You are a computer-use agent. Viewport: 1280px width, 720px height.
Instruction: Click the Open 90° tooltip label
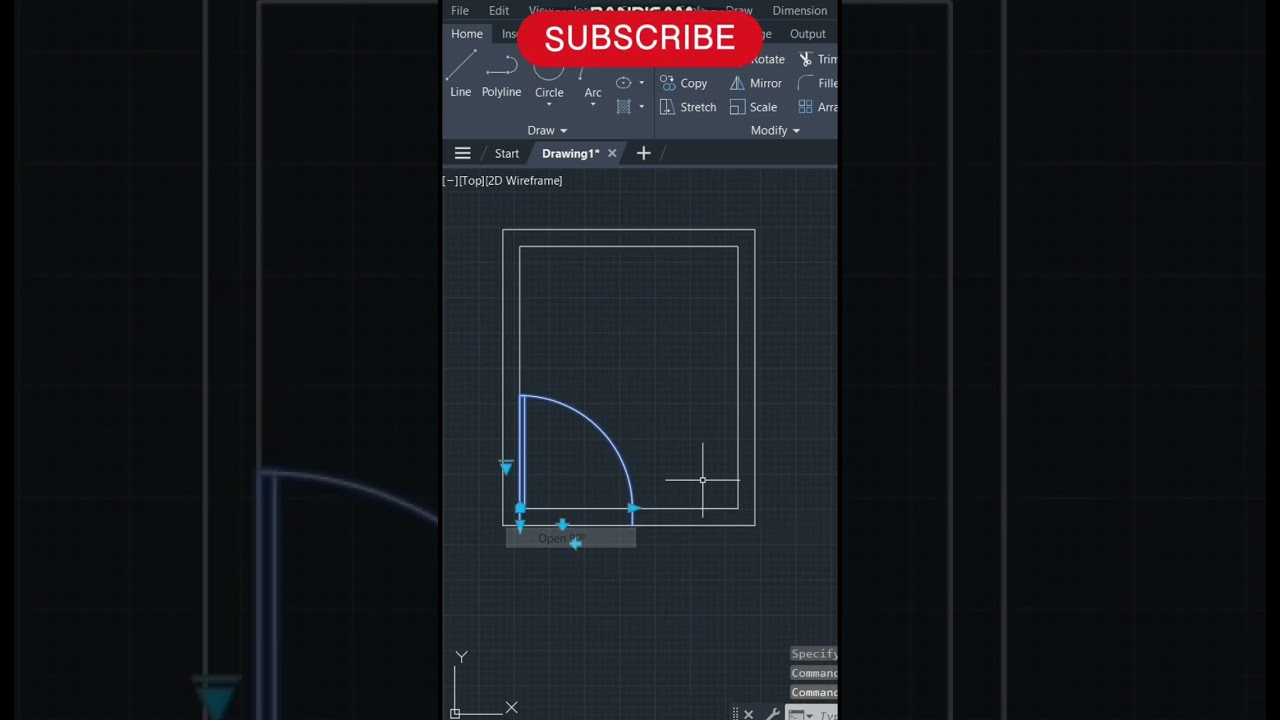tap(570, 539)
